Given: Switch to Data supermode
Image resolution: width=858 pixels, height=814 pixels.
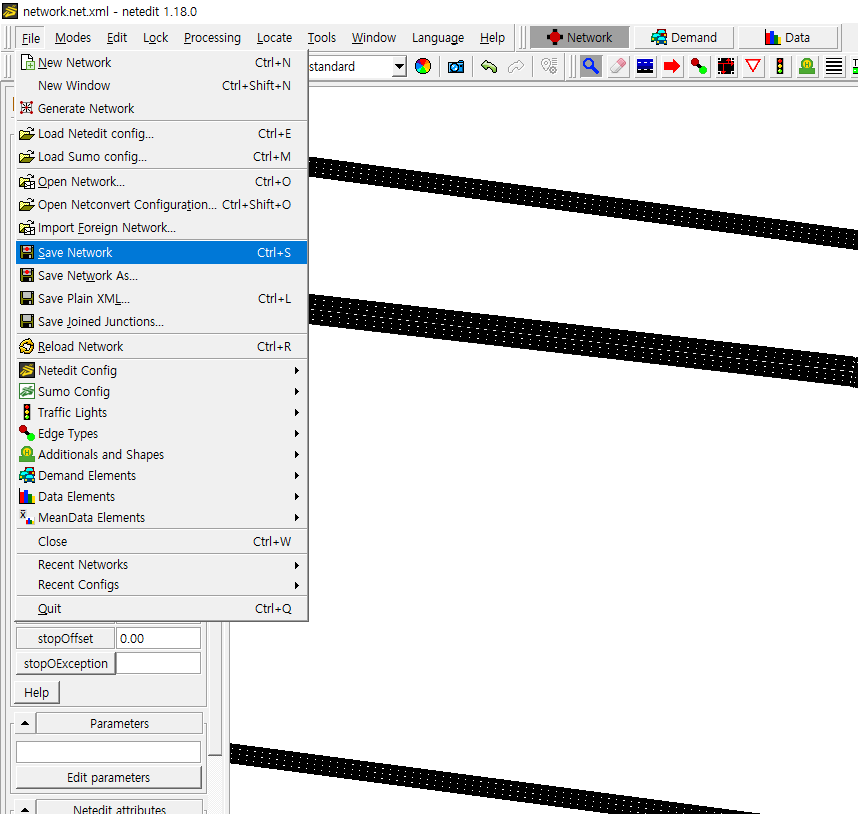Looking at the screenshot, I should click(x=788, y=38).
